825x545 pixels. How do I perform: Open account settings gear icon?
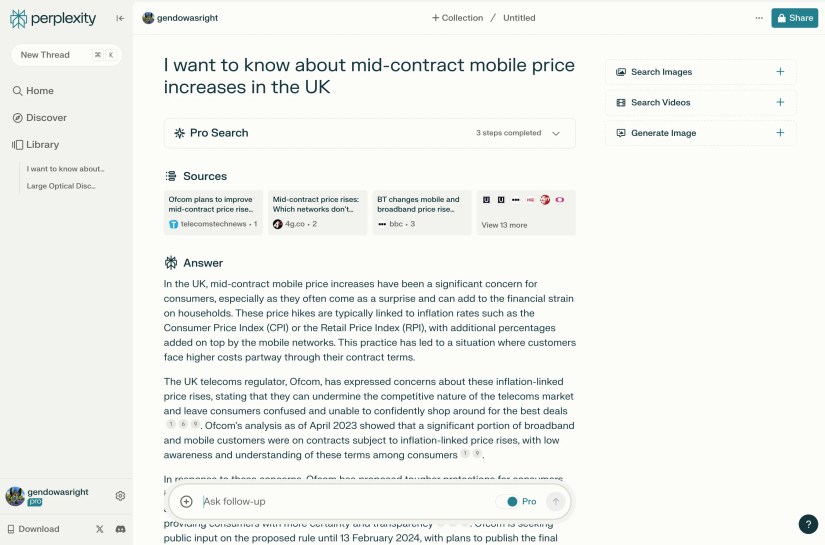click(120, 496)
